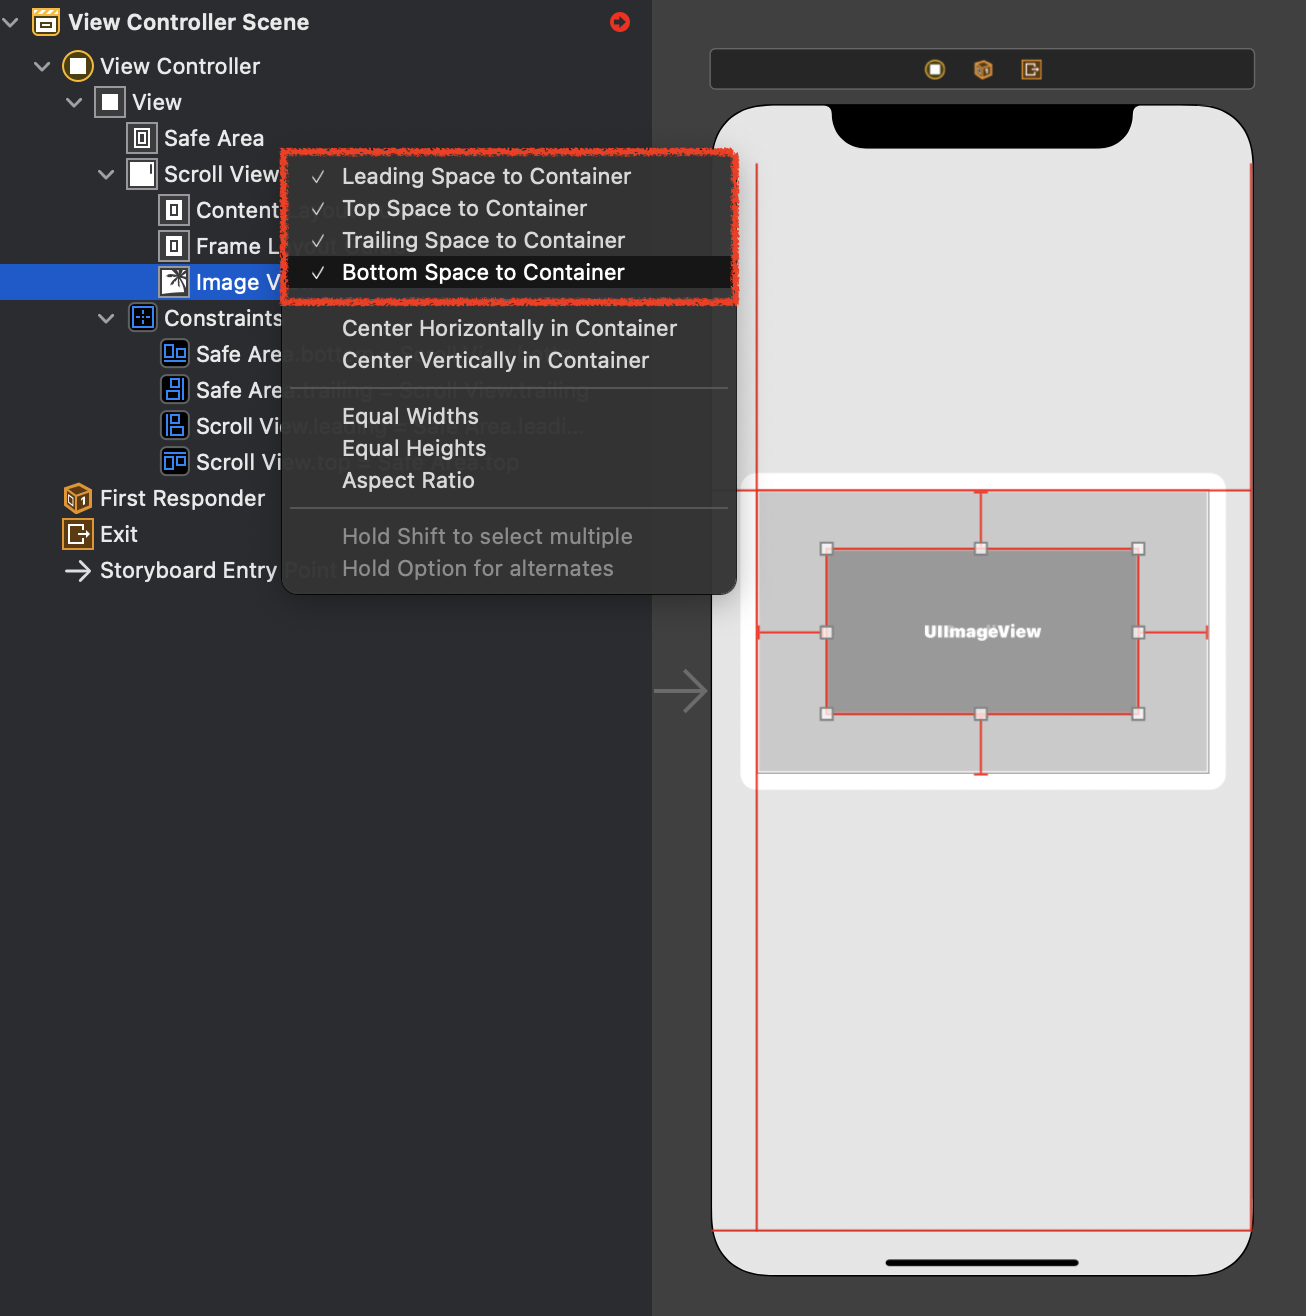Click the Scroll View leading constraint icon
Viewport: 1306px width, 1316px height.
[x=175, y=426]
